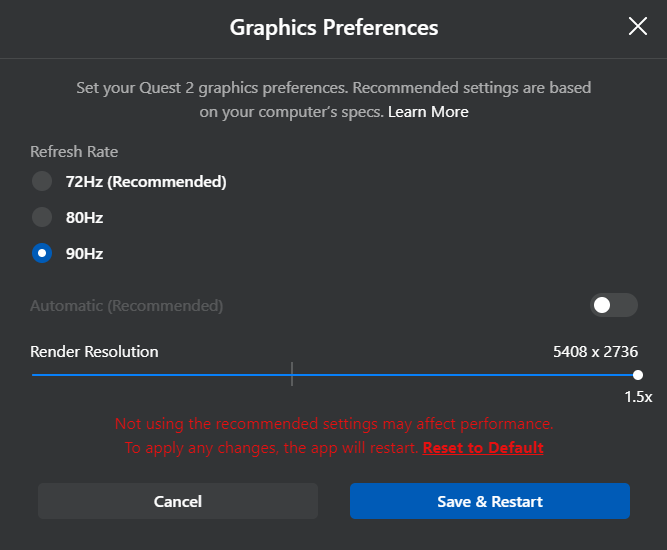Click the 80Hz label text

(x=85, y=217)
